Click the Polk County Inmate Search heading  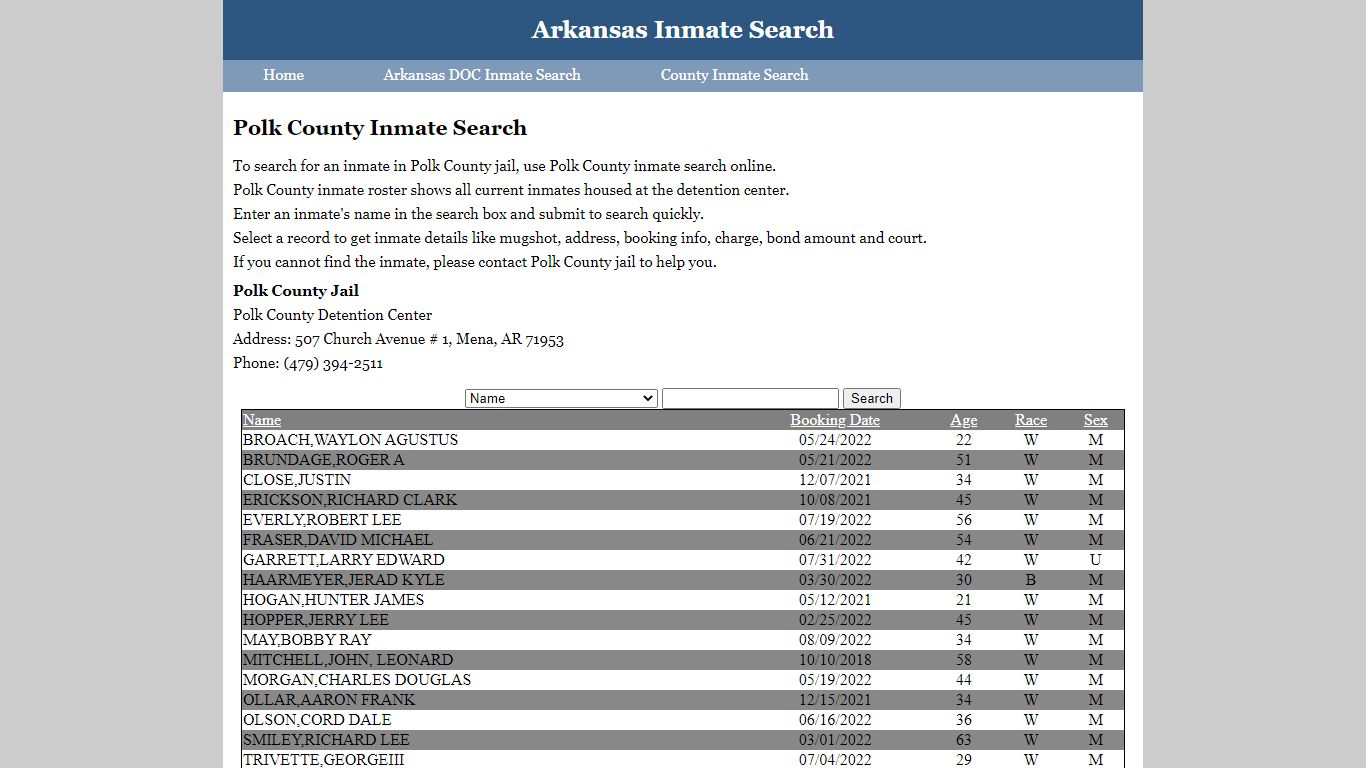click(380, 128)
